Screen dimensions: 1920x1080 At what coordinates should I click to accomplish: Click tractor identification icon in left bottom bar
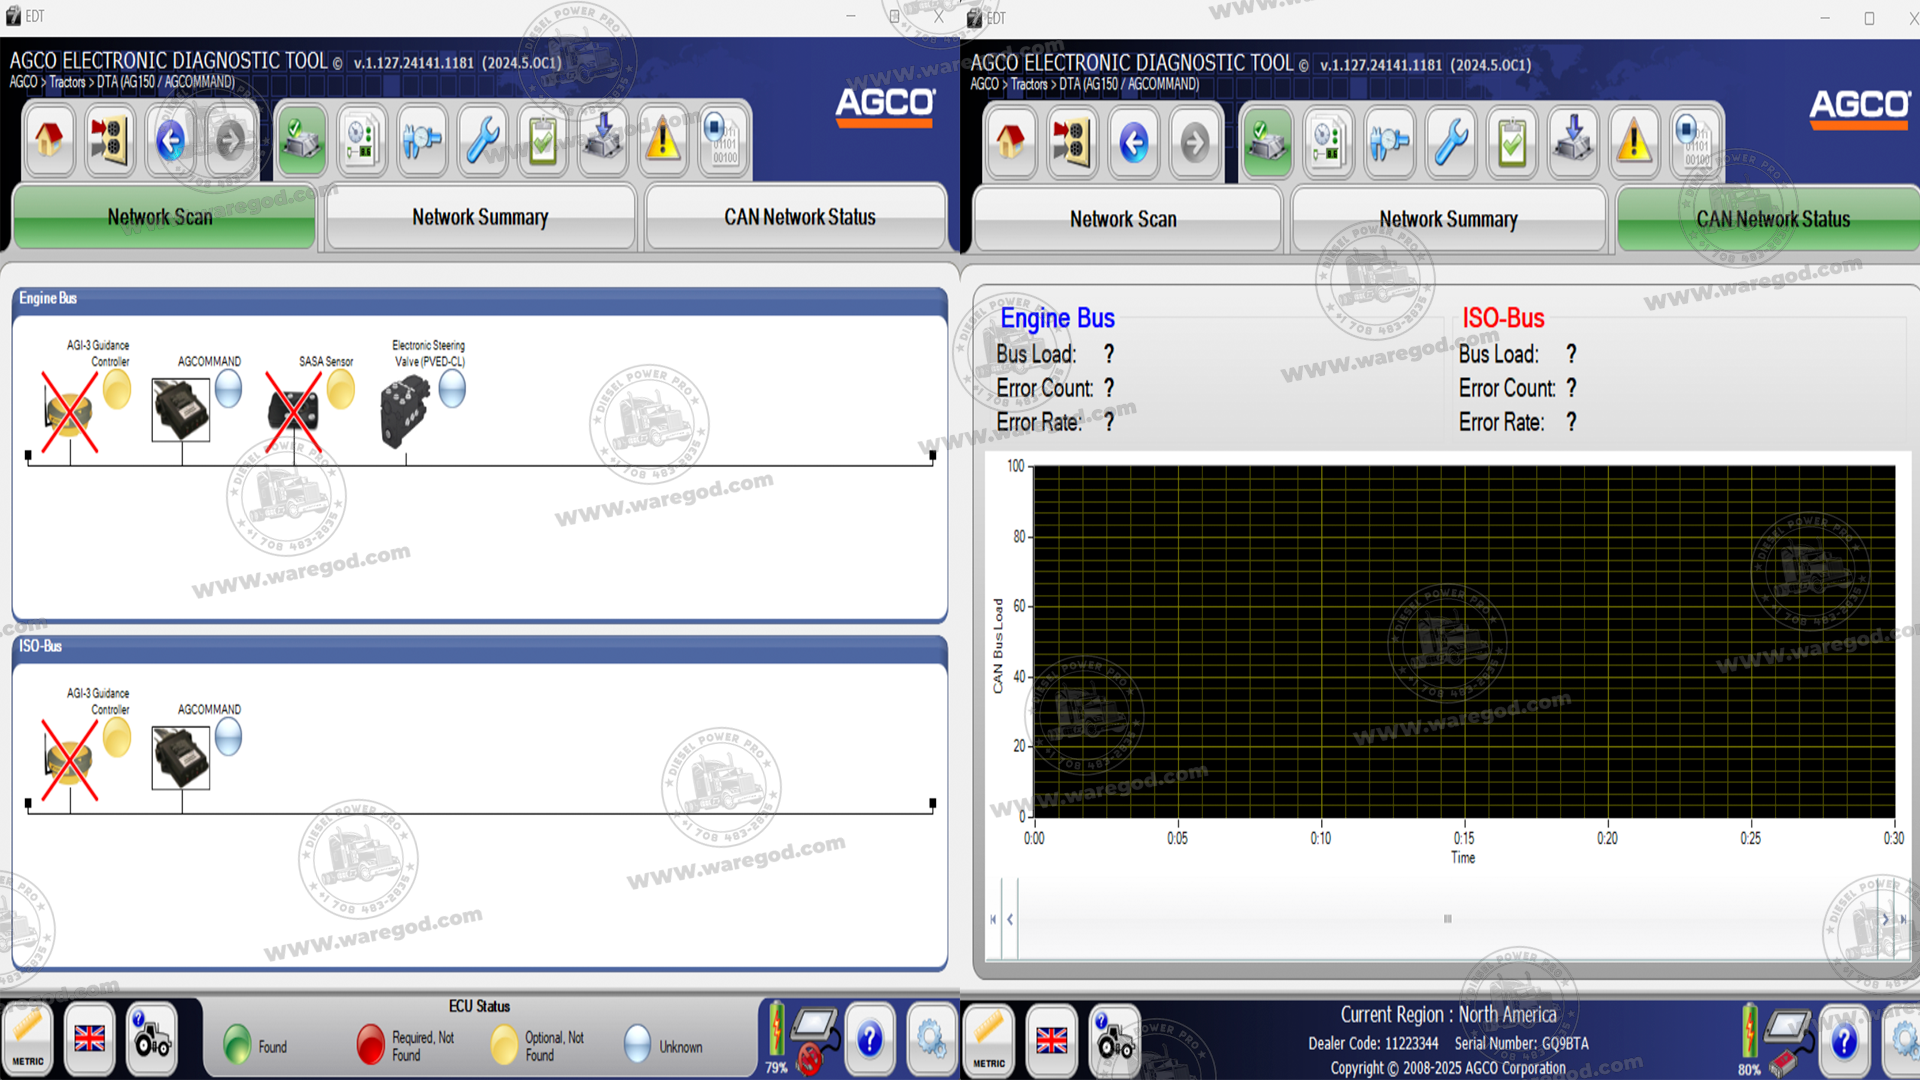(152, 1040)
